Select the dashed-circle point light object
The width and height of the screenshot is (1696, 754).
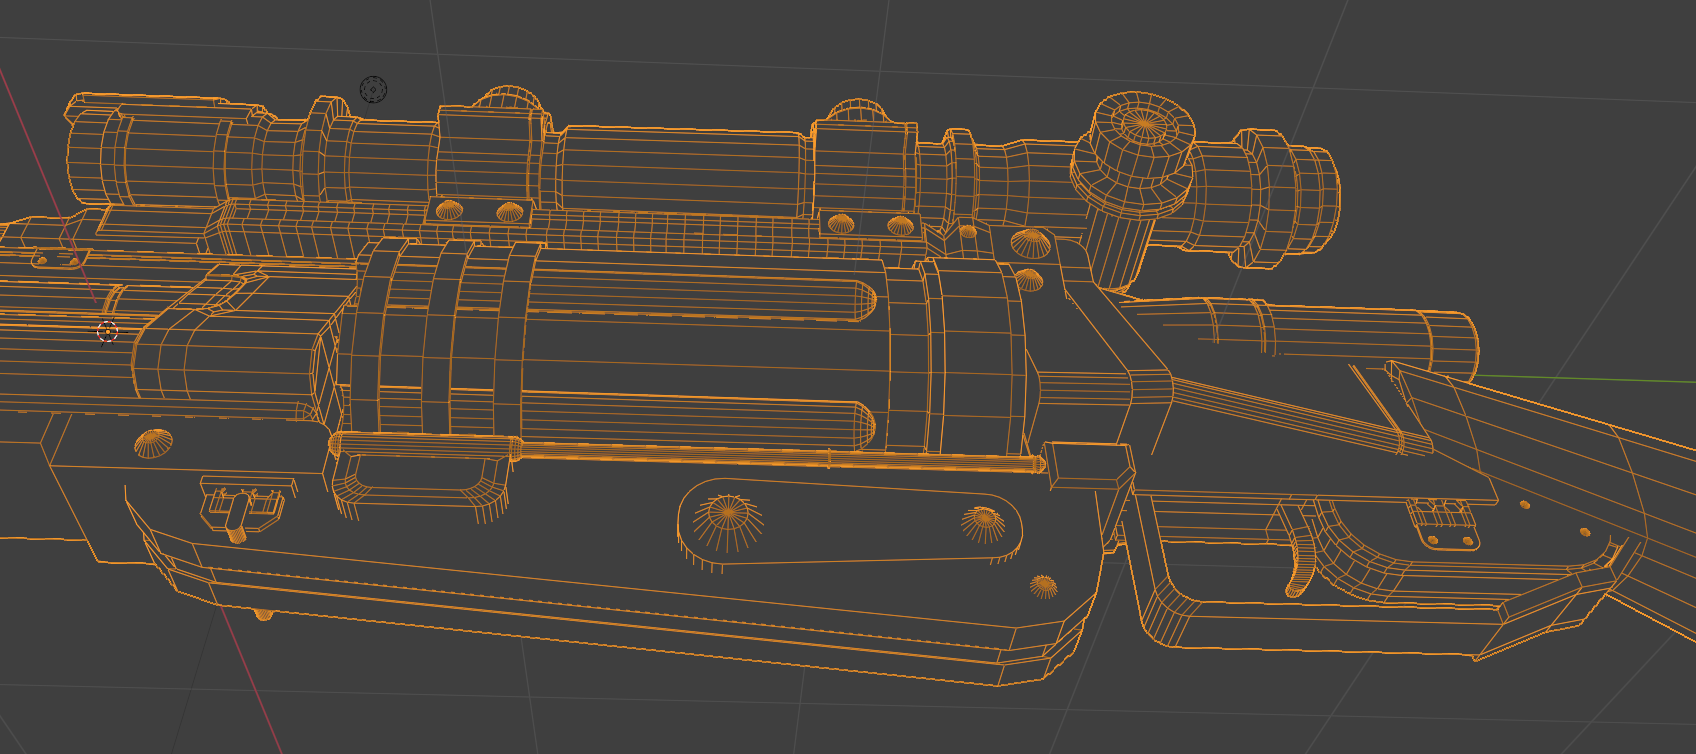(373, 90)
